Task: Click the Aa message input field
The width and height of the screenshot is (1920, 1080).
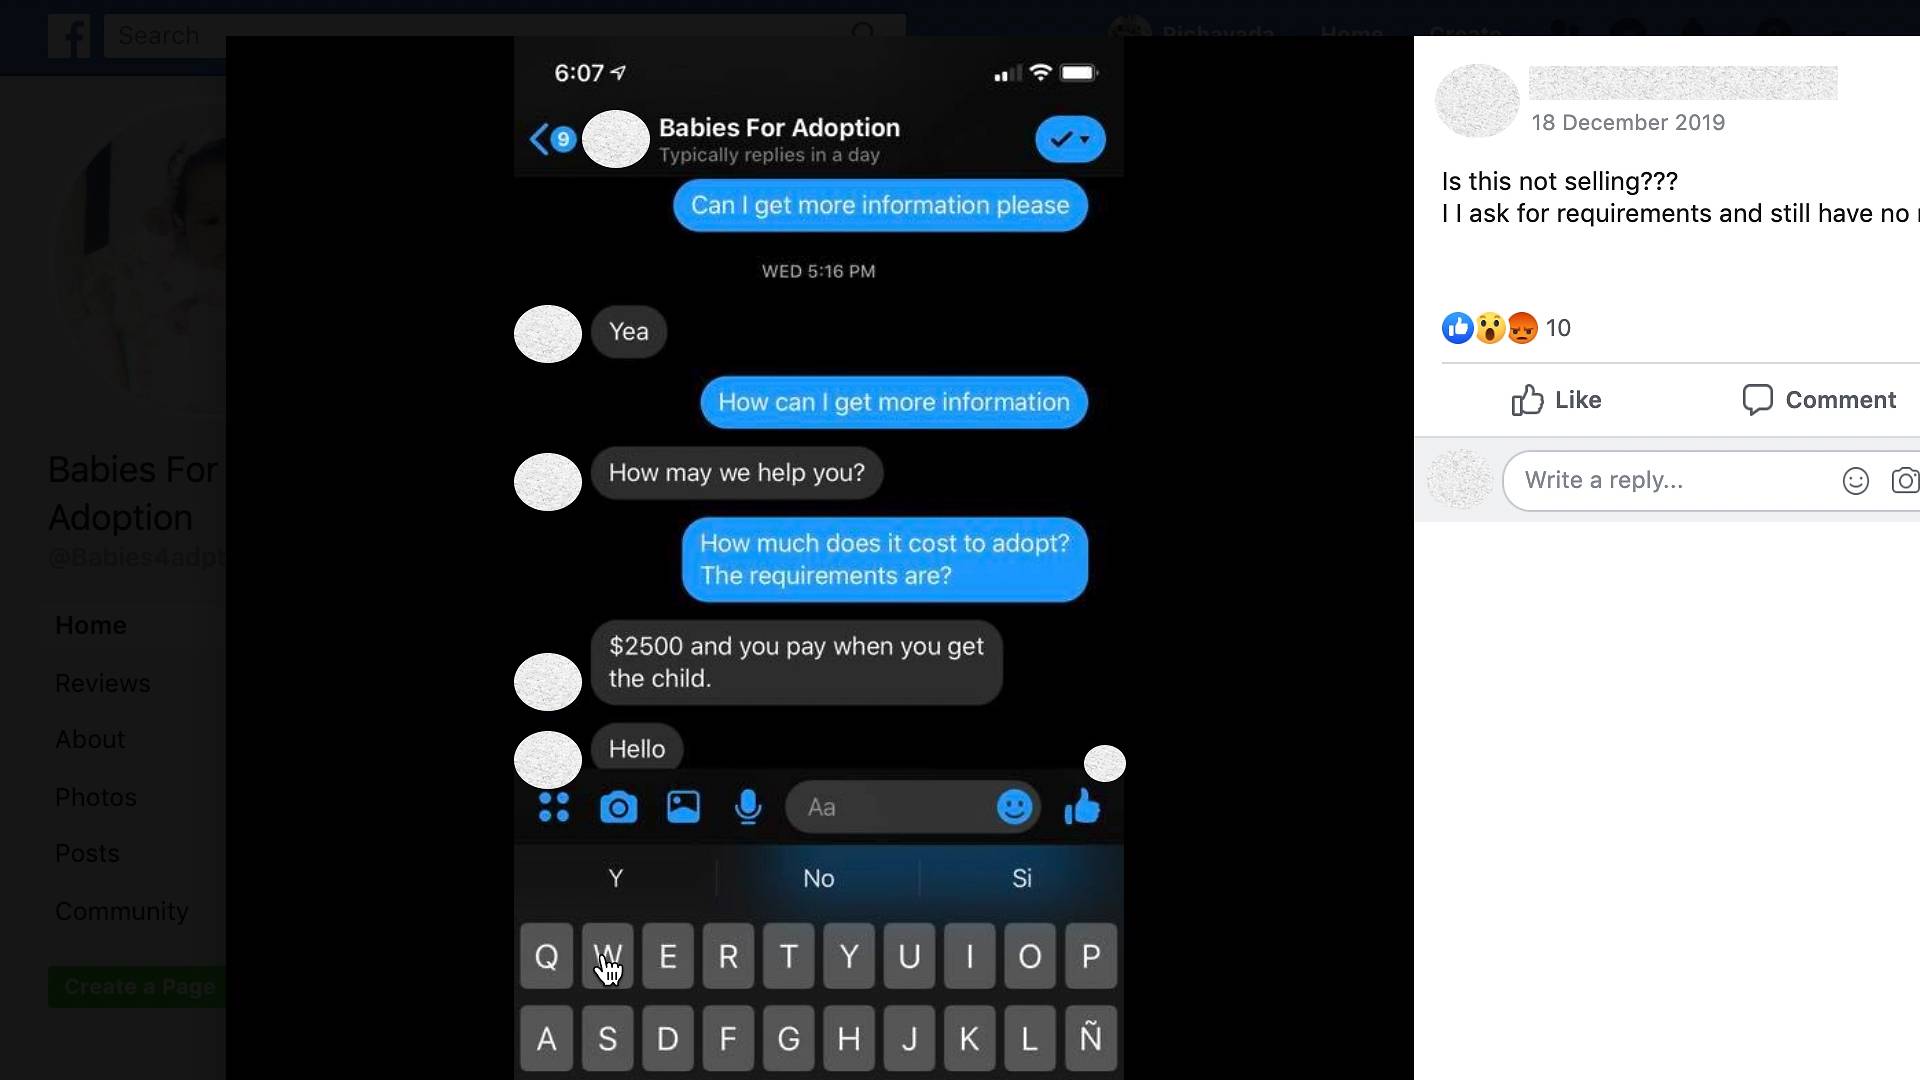Action: click(890, 807)
